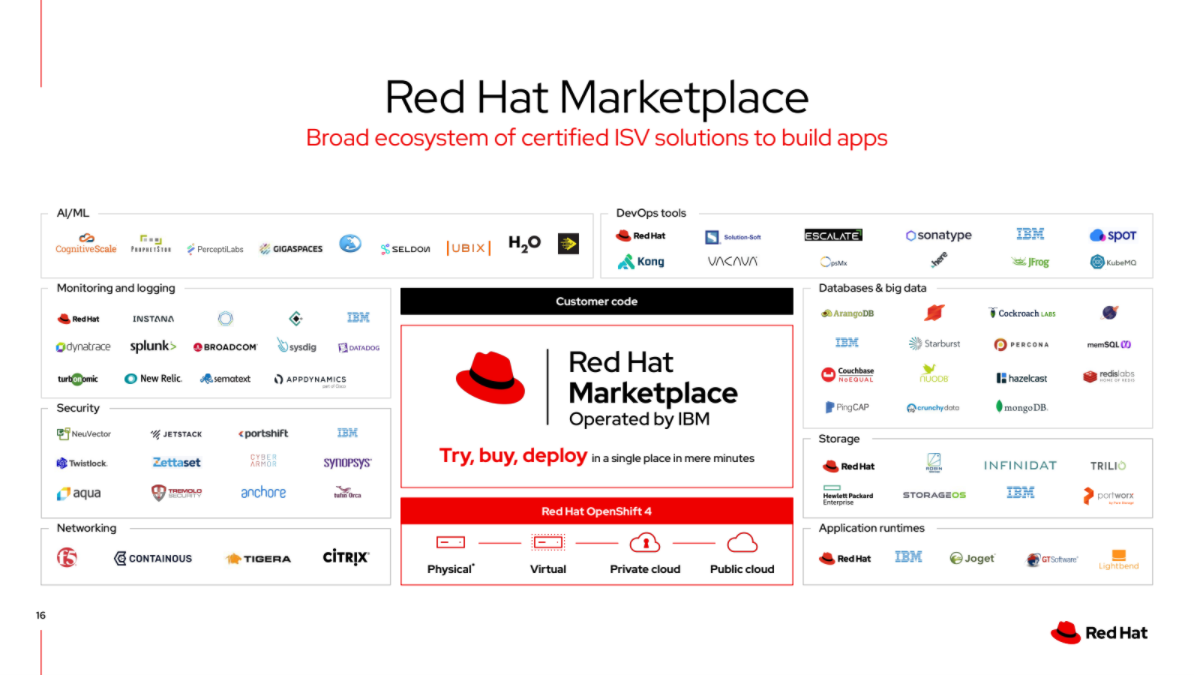Click the Aqua logo in Security
1195x675 pixels.
point(78,493)
